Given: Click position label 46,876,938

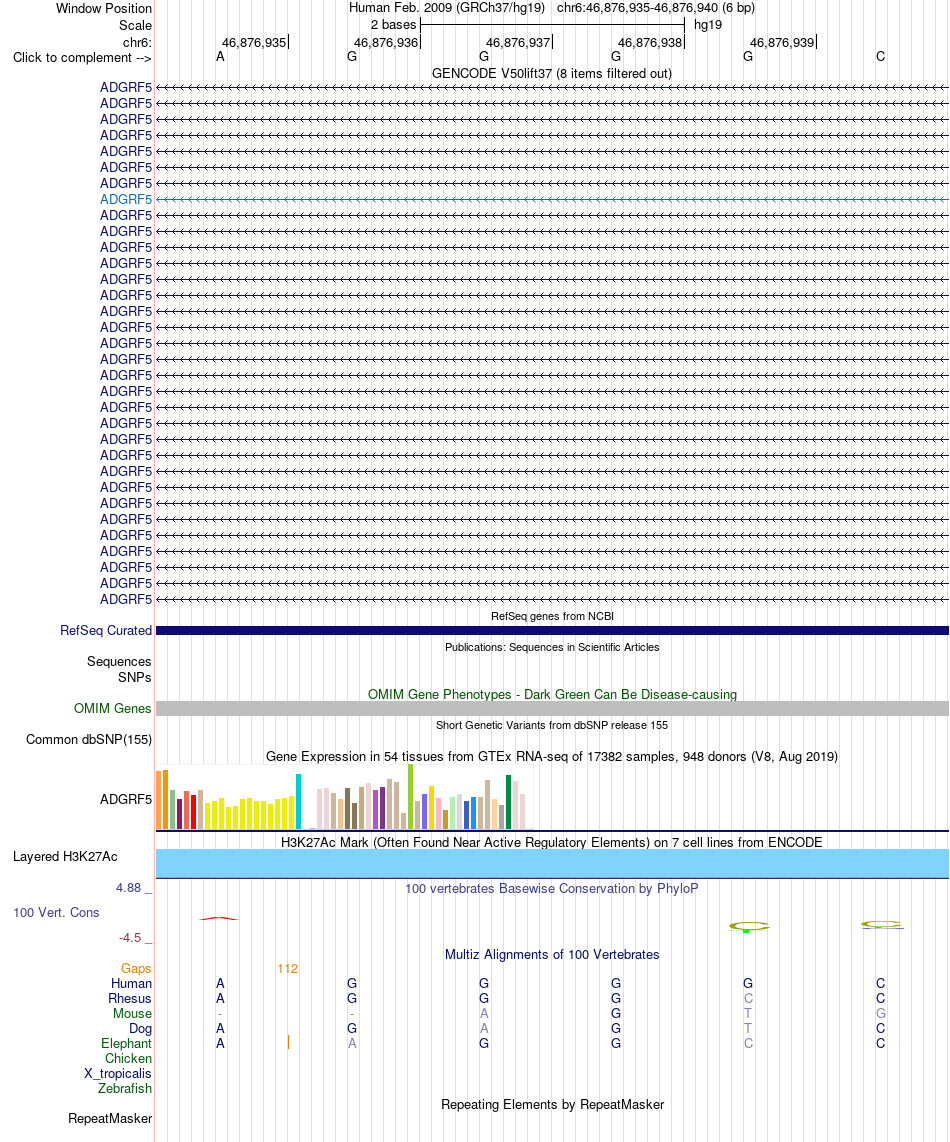Looking at the screenshot, I should [650, 42].
